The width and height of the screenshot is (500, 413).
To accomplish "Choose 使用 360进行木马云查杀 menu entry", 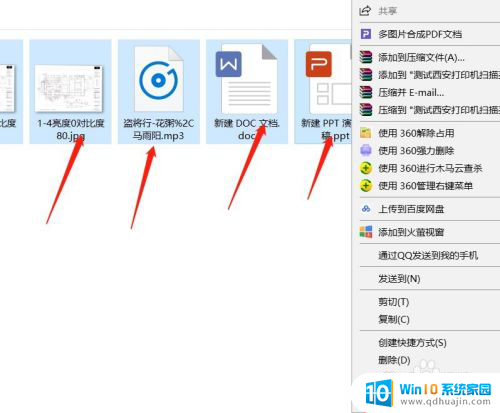I will coord(429,168).
